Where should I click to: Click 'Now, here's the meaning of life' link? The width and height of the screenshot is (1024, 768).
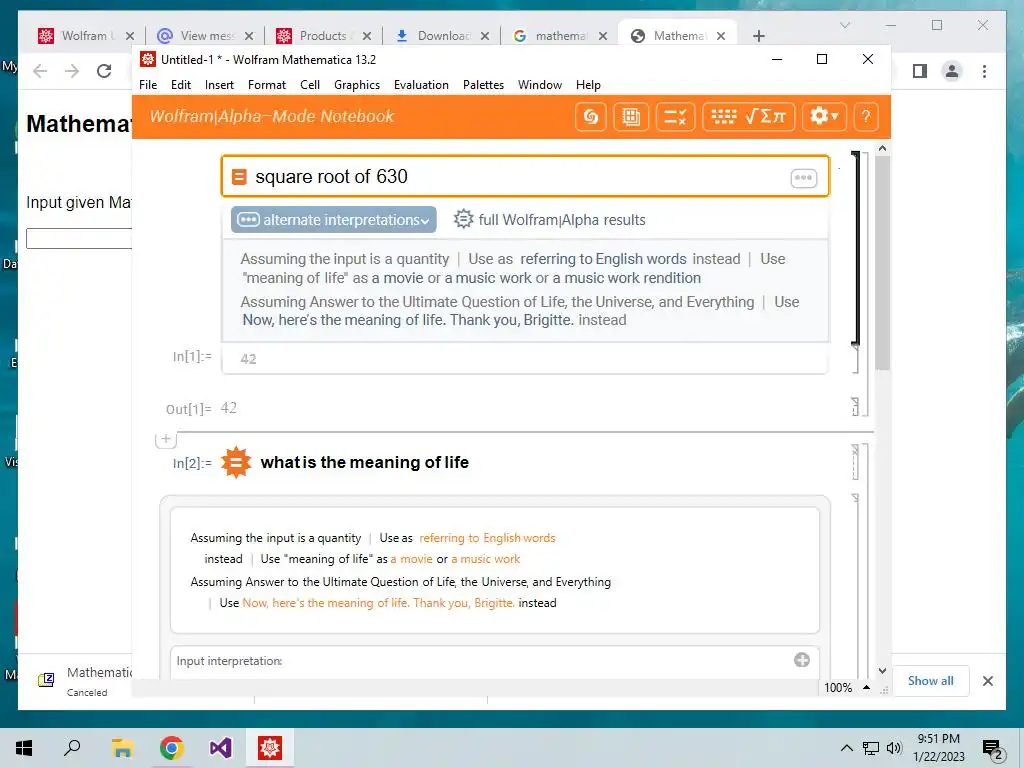click(379, 603)
